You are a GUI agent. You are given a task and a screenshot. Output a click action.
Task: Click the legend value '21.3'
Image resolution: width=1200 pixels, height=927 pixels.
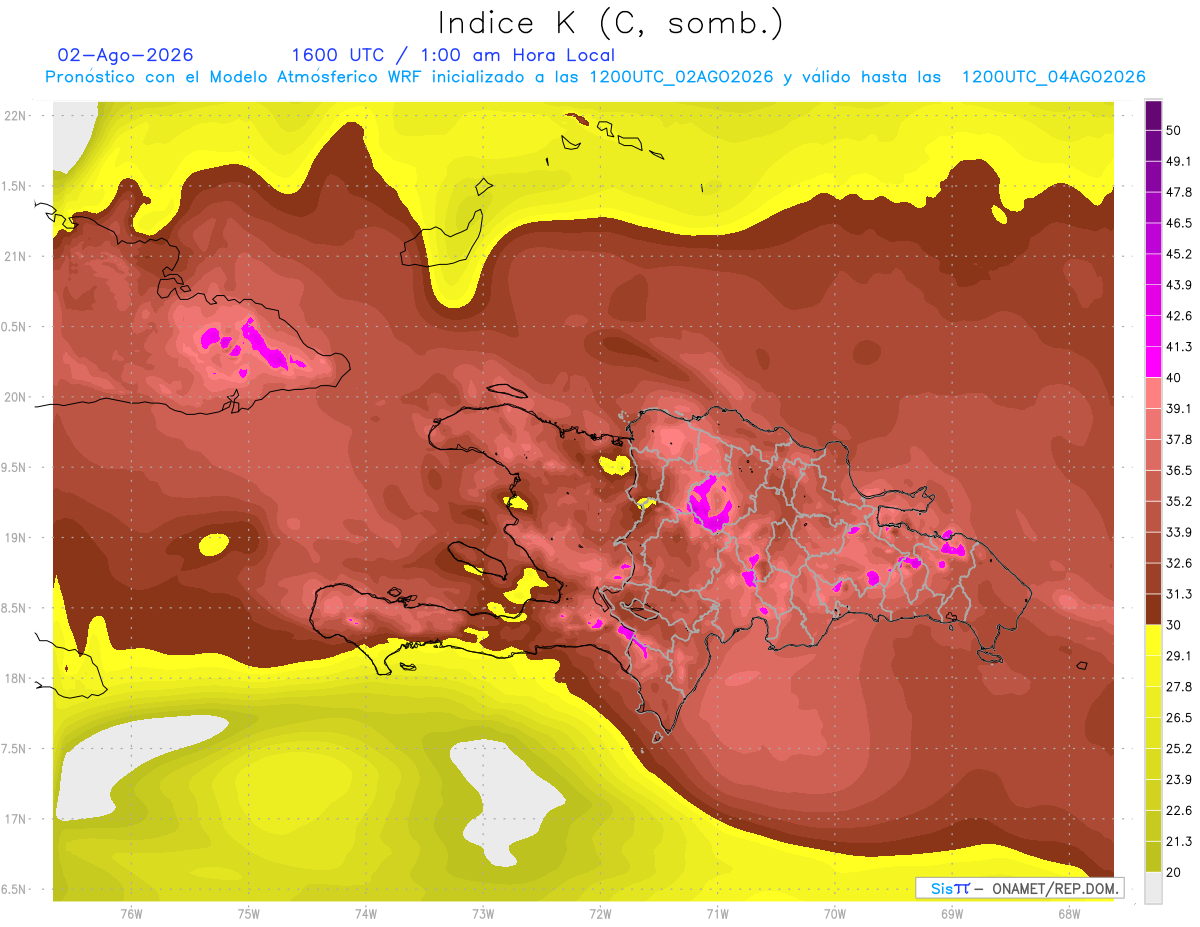tap(1179, 842)
